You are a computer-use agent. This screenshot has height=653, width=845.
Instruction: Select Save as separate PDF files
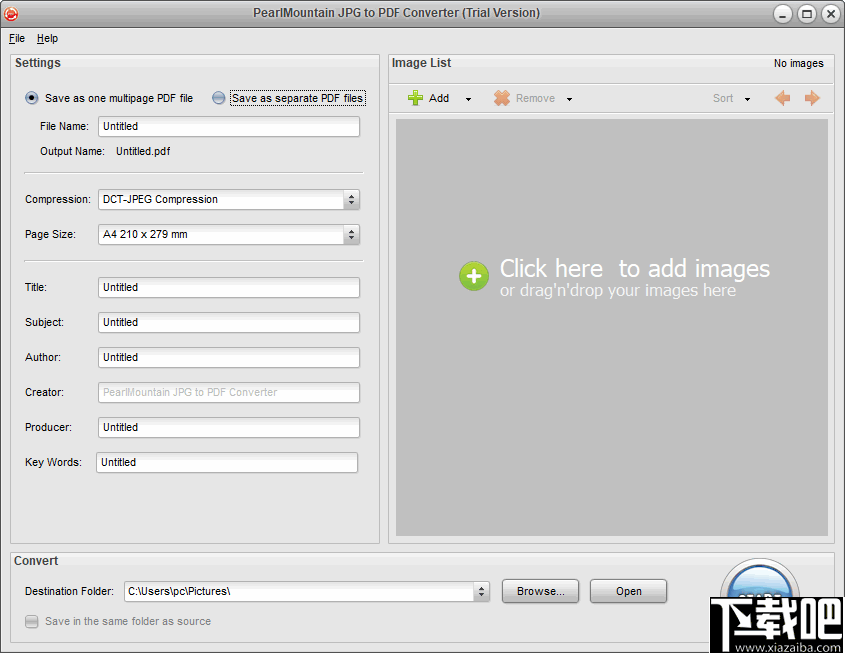(x=218, y=98)
